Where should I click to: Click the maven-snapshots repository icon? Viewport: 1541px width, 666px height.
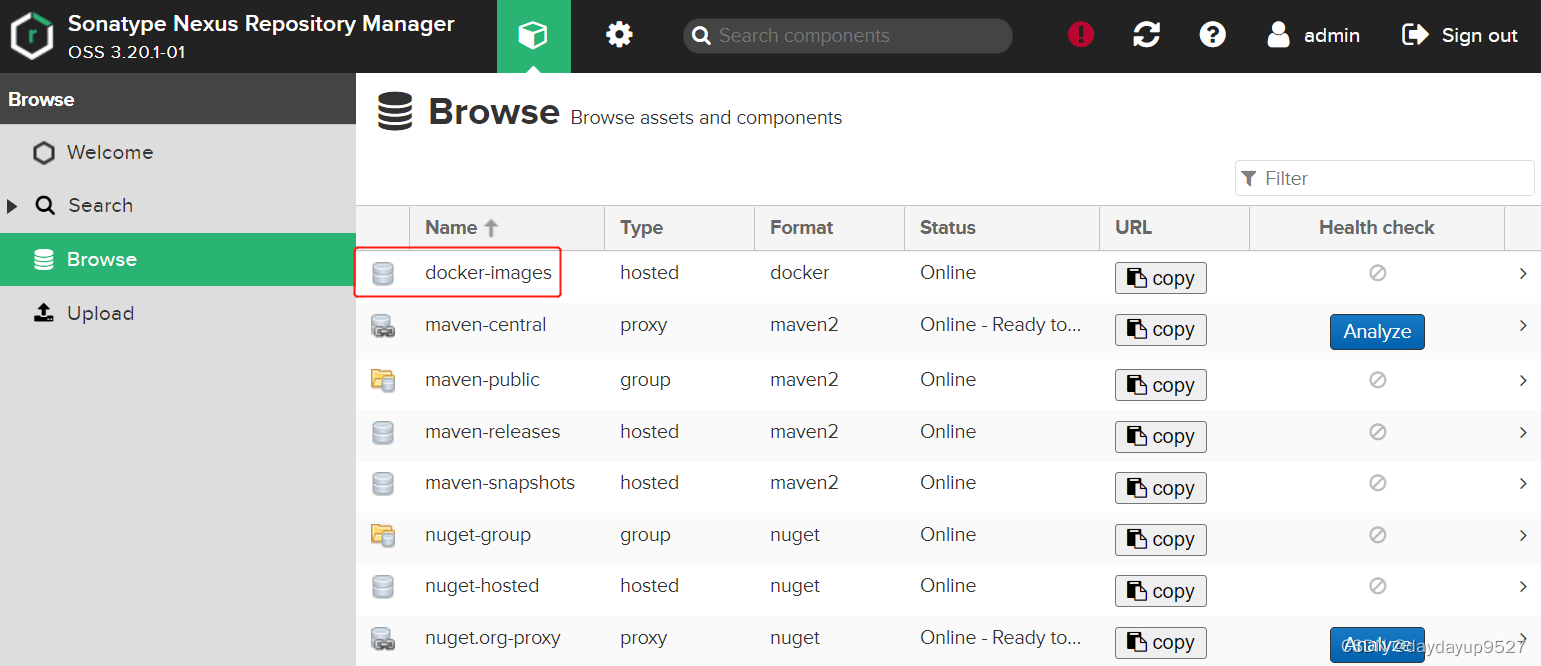pos(382,483)
